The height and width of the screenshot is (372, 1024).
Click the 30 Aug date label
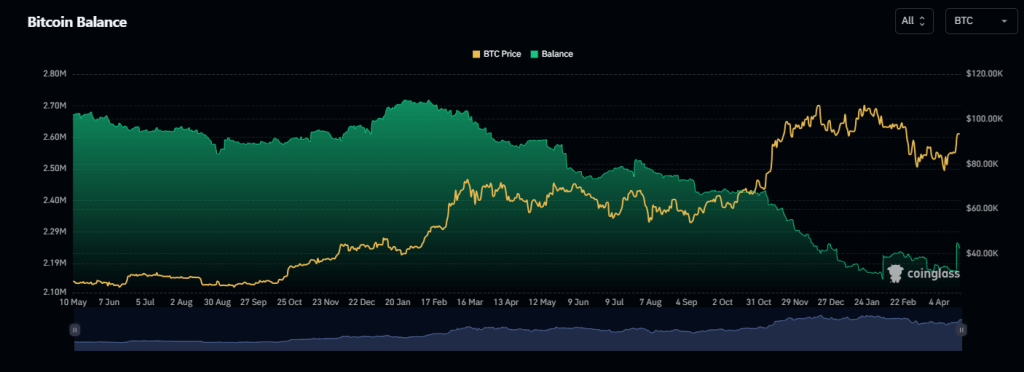pyautogui.click(x=217, y=303)
